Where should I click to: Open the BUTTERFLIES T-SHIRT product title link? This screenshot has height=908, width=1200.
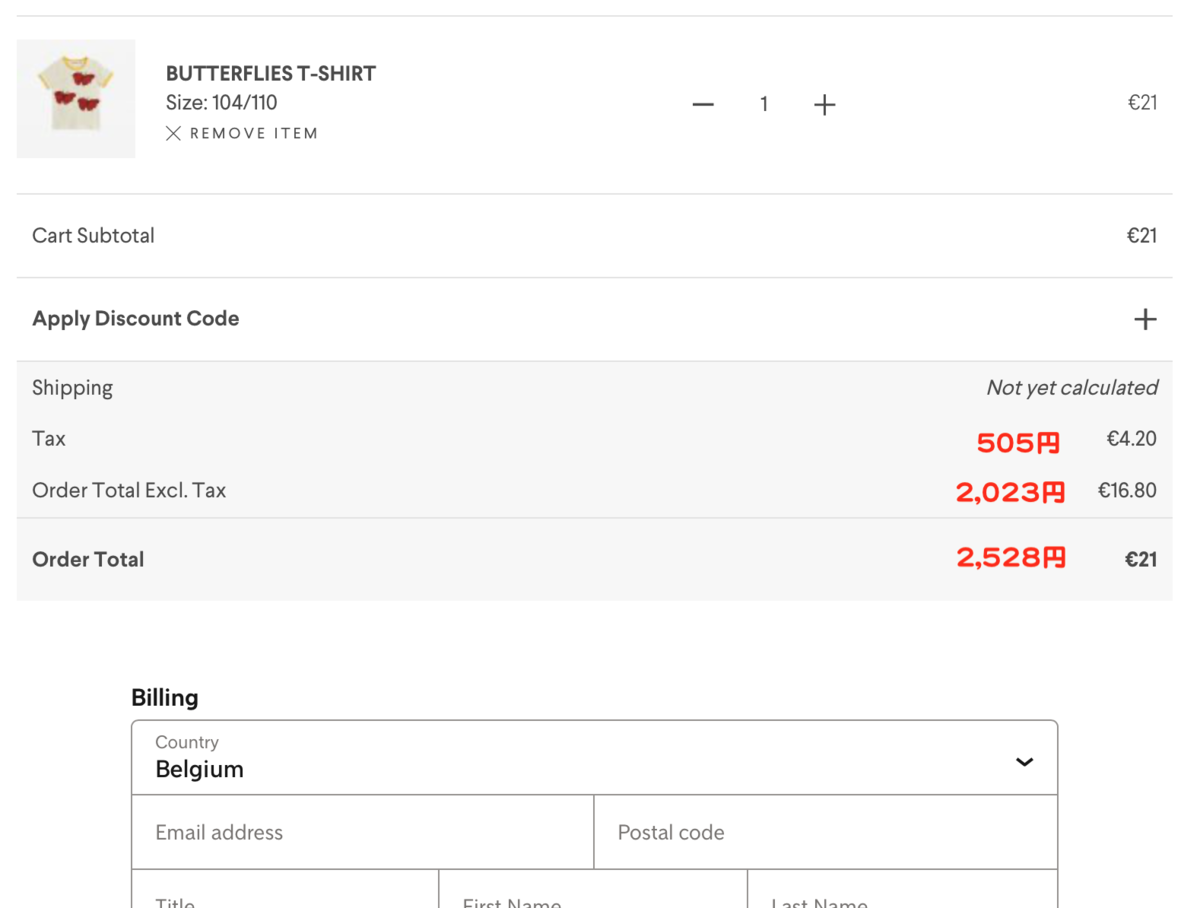(271, 74)
